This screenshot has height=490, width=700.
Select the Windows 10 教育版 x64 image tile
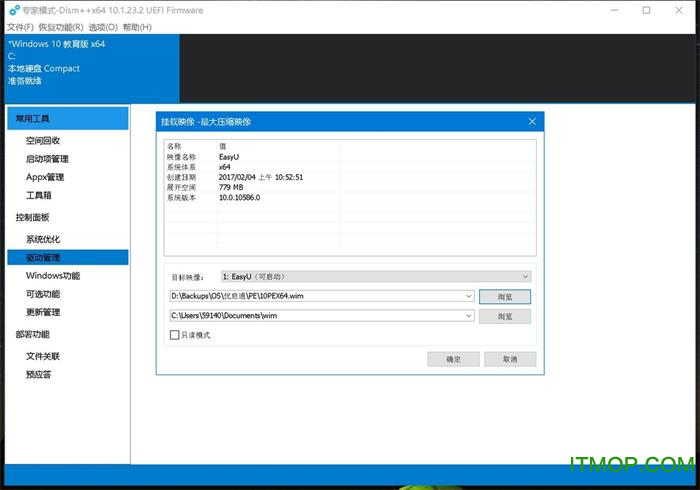point(92,68)
